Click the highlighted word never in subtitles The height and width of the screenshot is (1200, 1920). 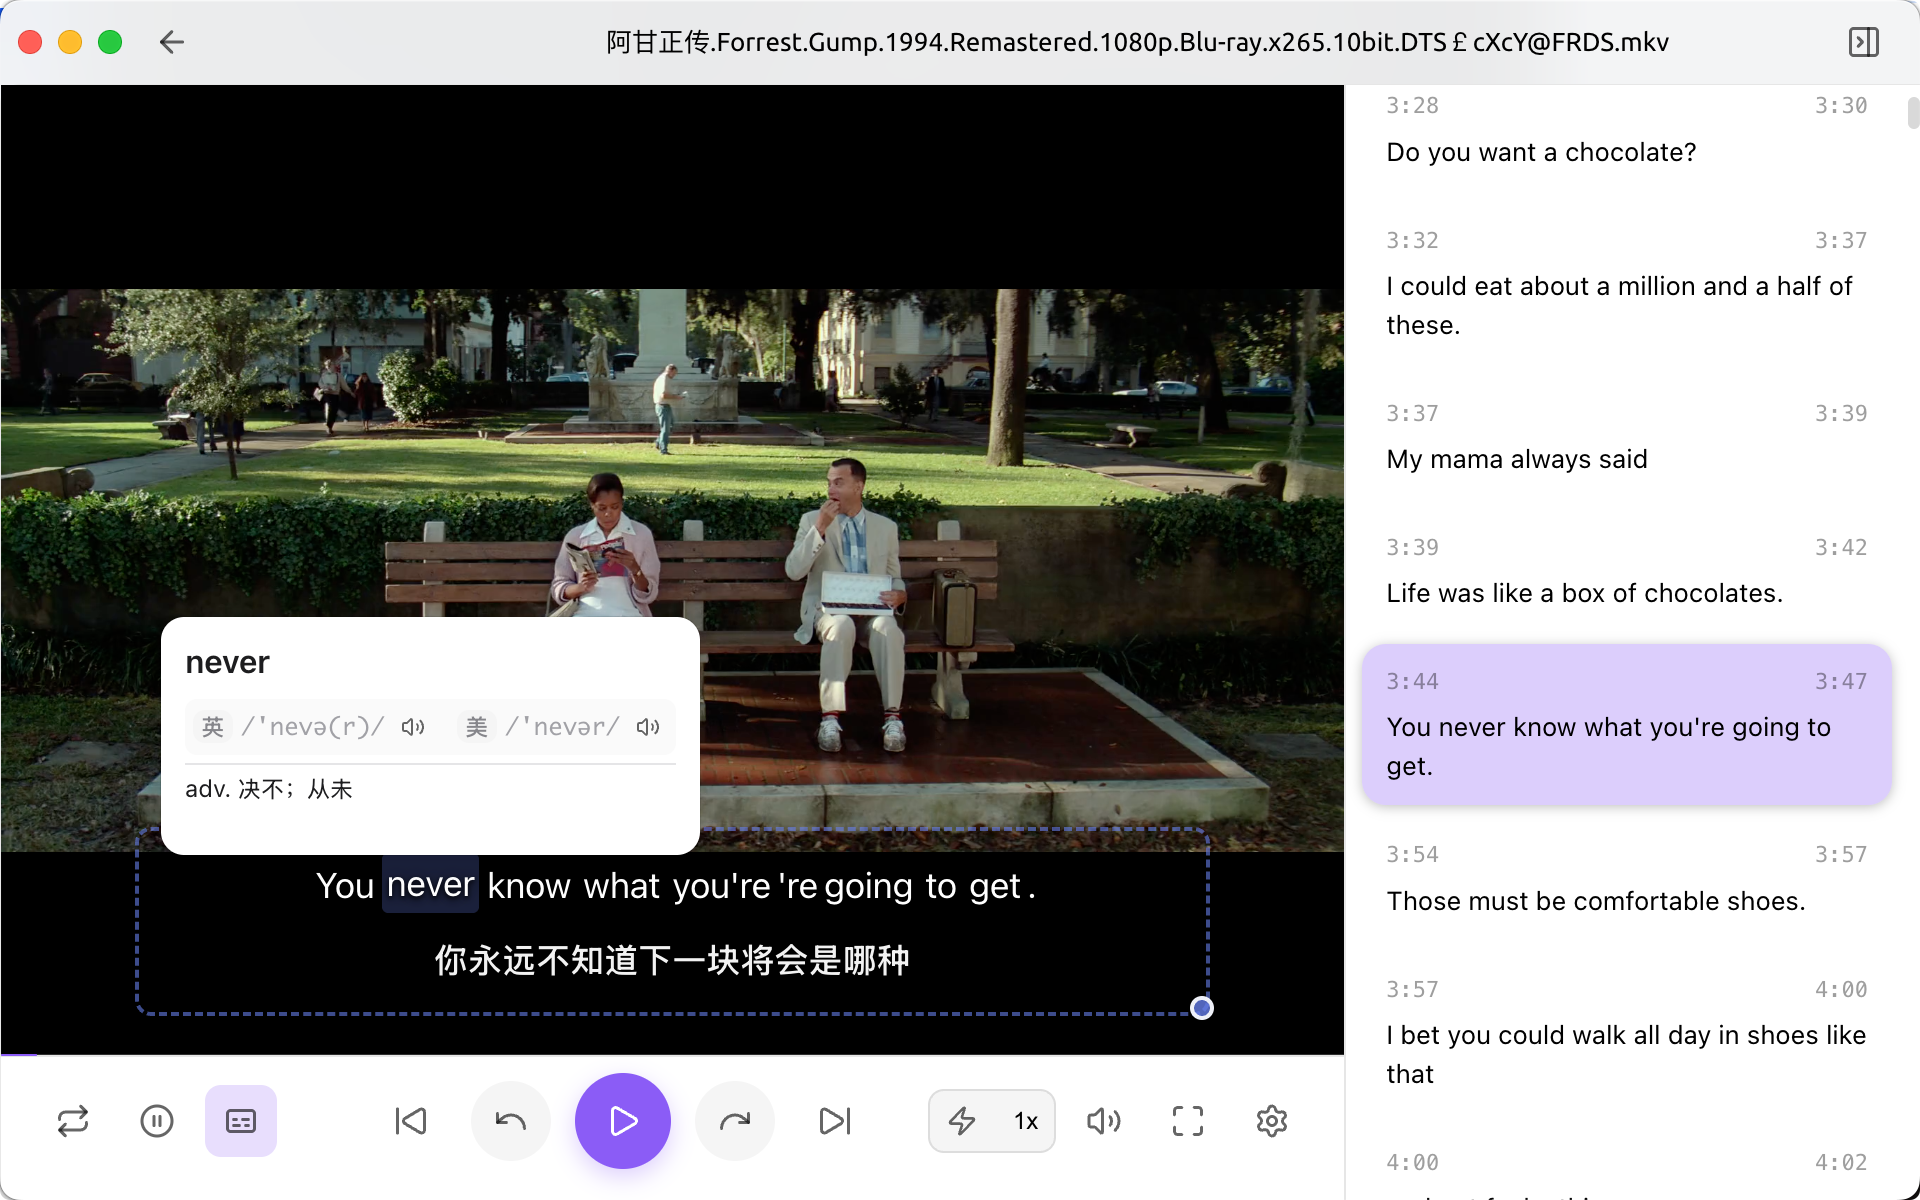[429, 884]
